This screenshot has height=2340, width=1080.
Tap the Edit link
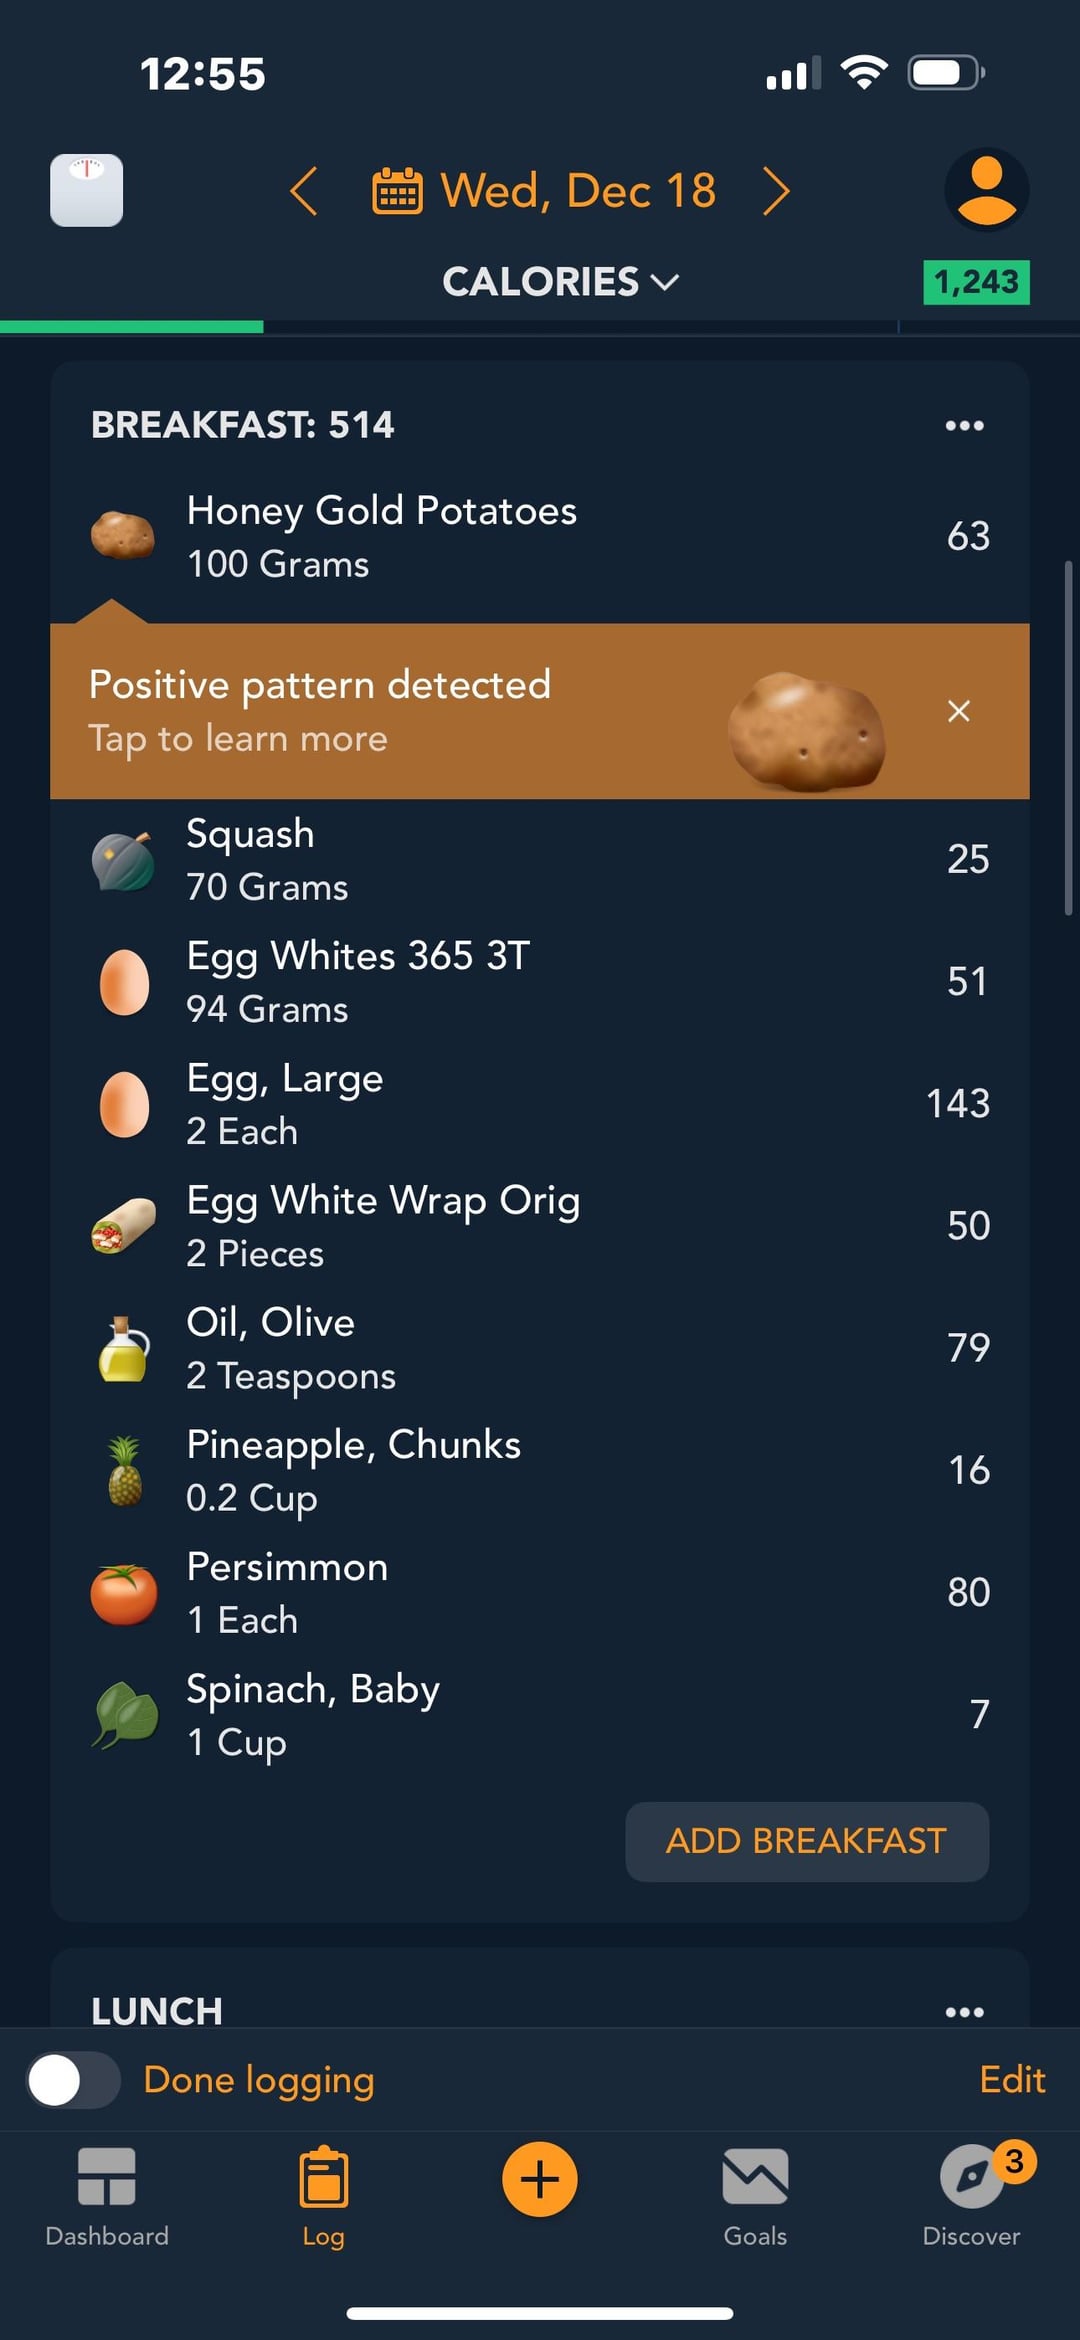point(1012,2079)
